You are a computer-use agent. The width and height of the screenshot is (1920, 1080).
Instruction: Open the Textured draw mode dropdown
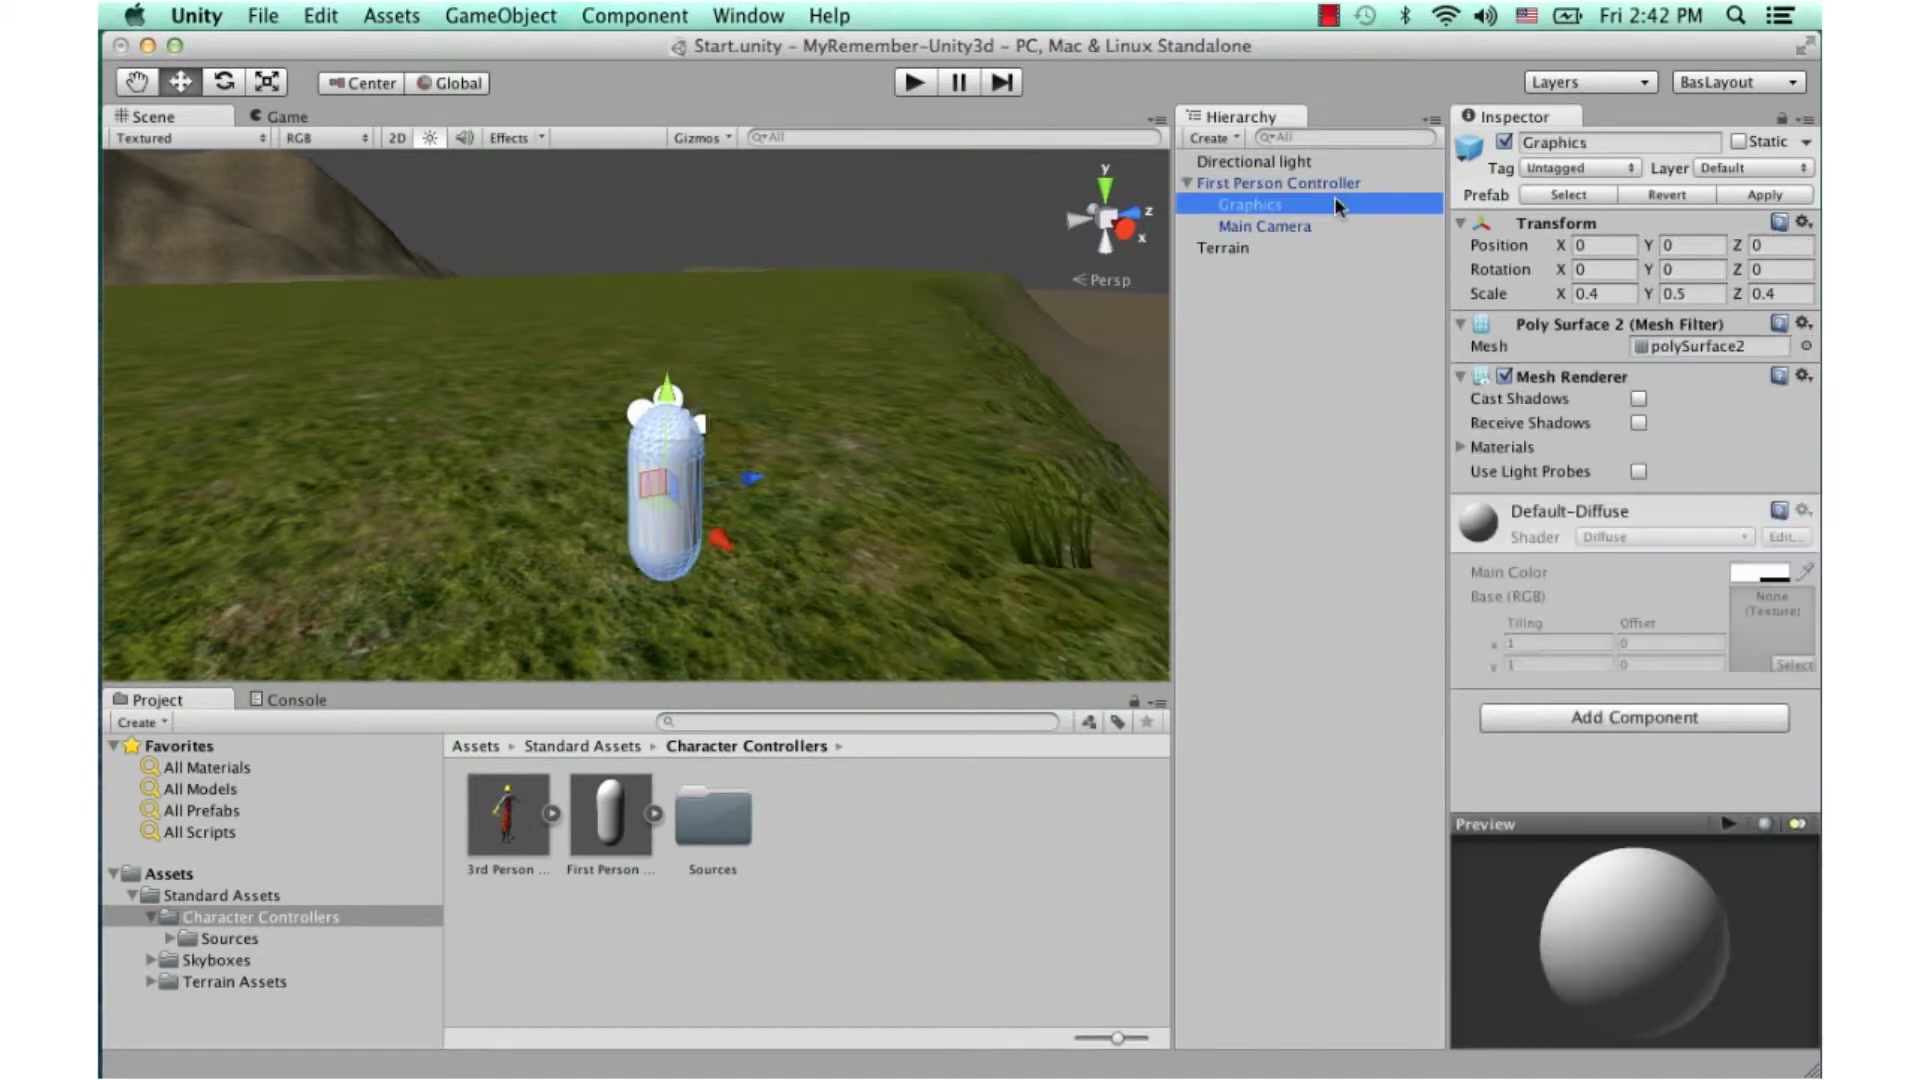(190, 138)
